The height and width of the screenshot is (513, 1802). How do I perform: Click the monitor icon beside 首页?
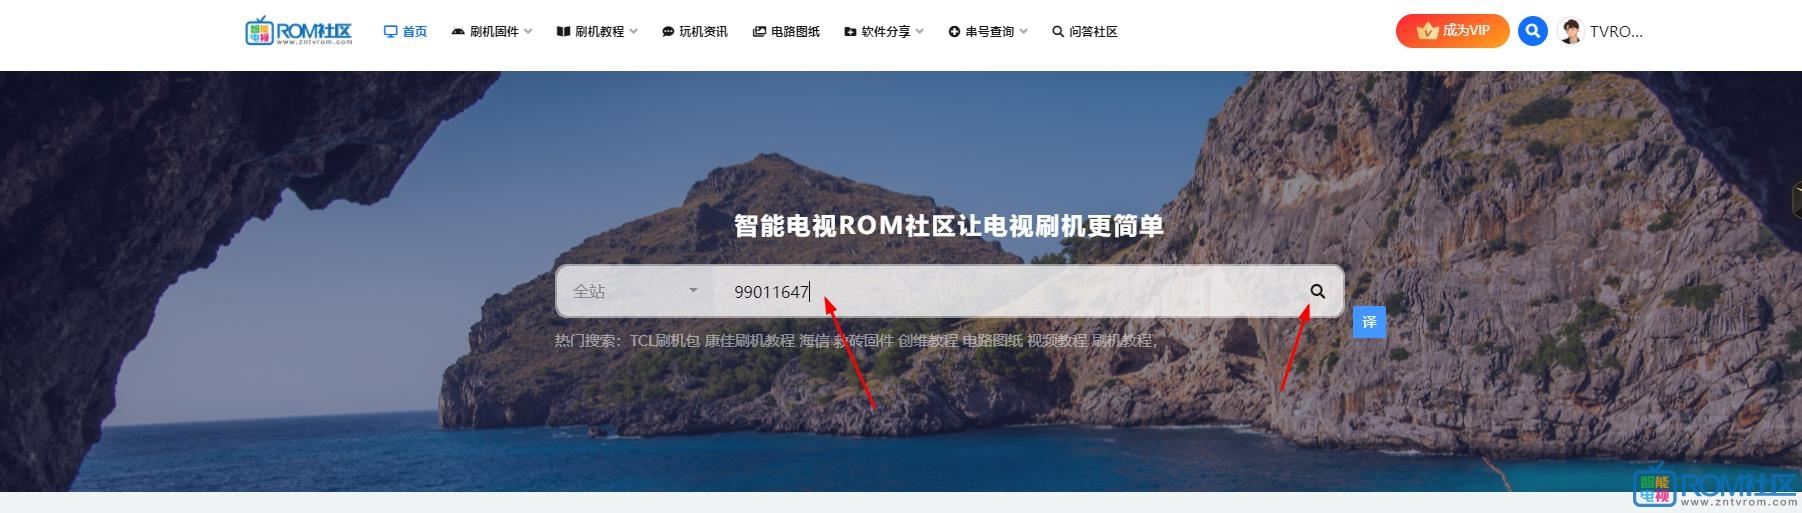tap(390, 31)
